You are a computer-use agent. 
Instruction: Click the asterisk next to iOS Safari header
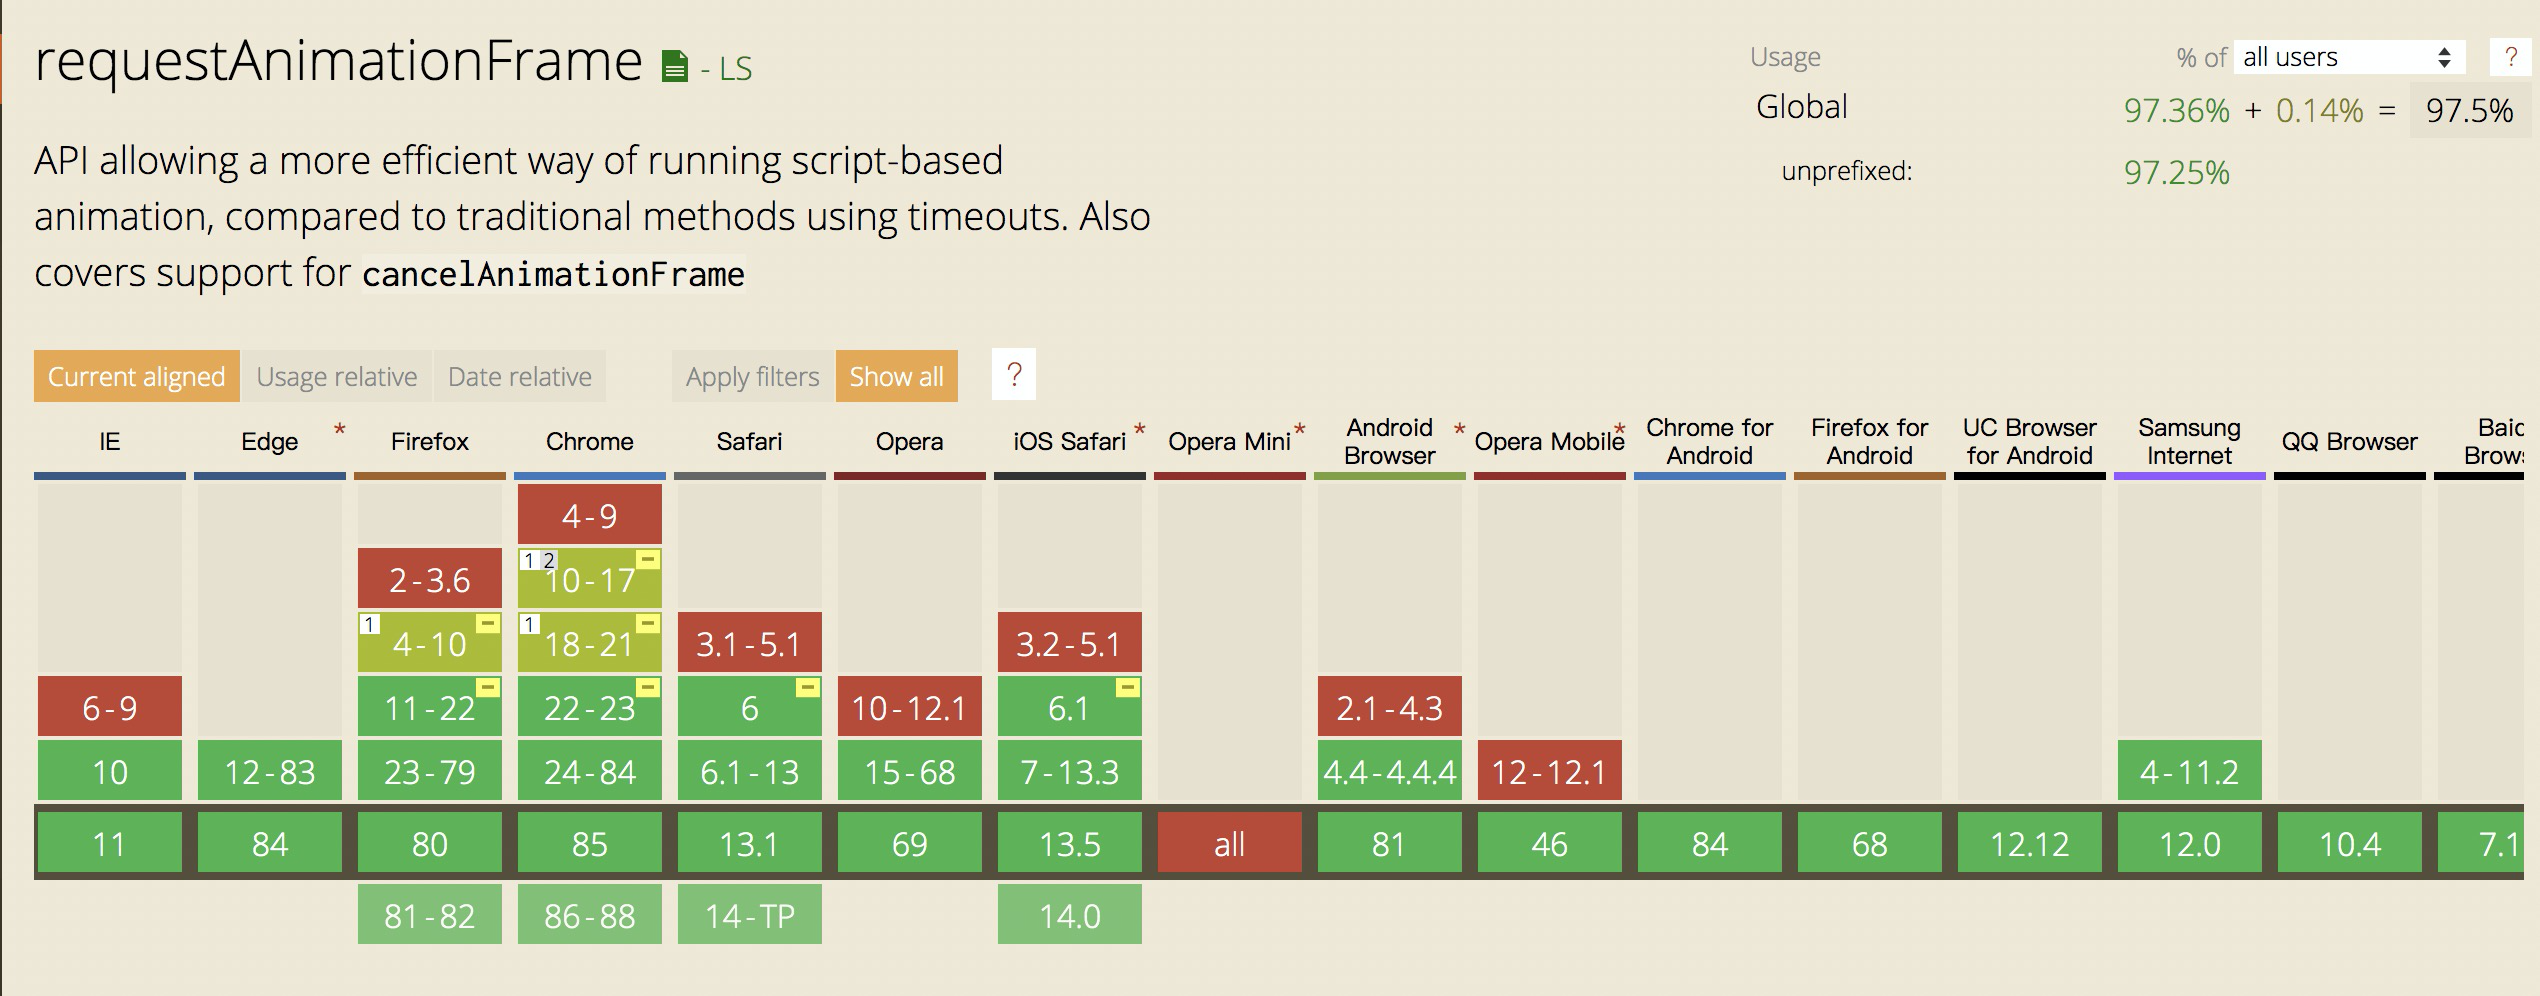(1140, 431)
